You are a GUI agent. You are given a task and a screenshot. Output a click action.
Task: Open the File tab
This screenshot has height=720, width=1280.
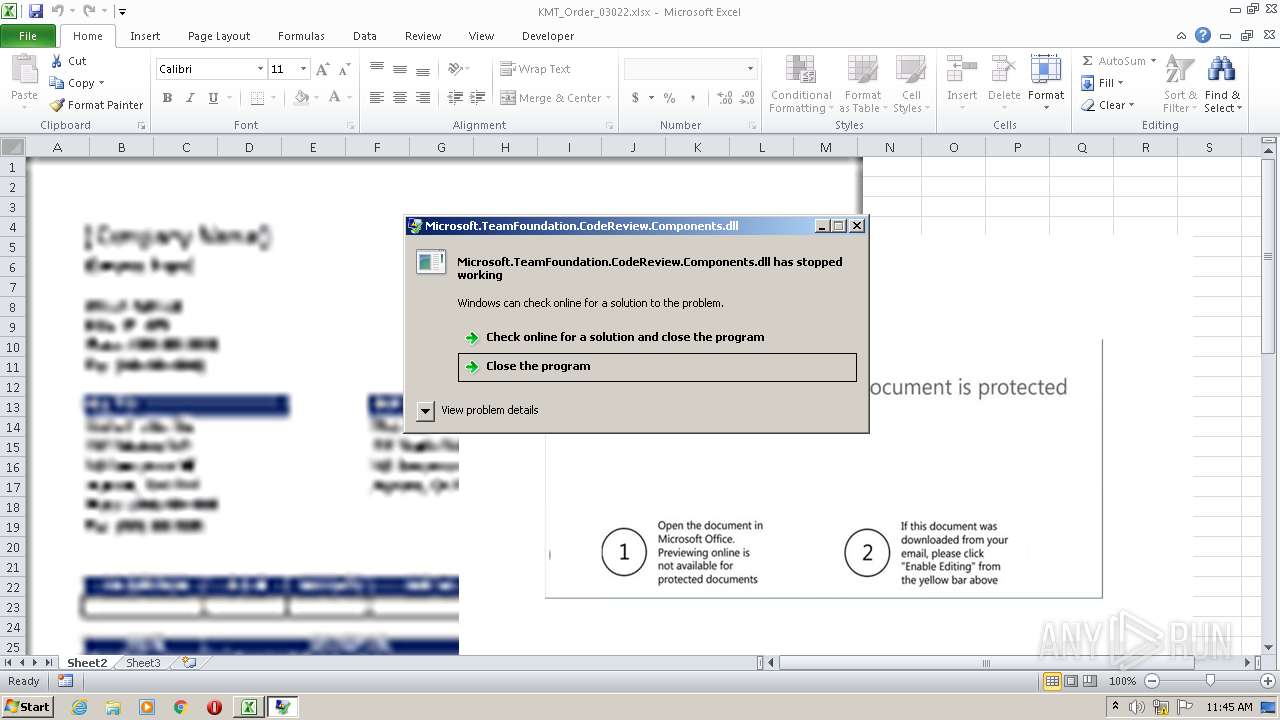[x=28, y=36]
